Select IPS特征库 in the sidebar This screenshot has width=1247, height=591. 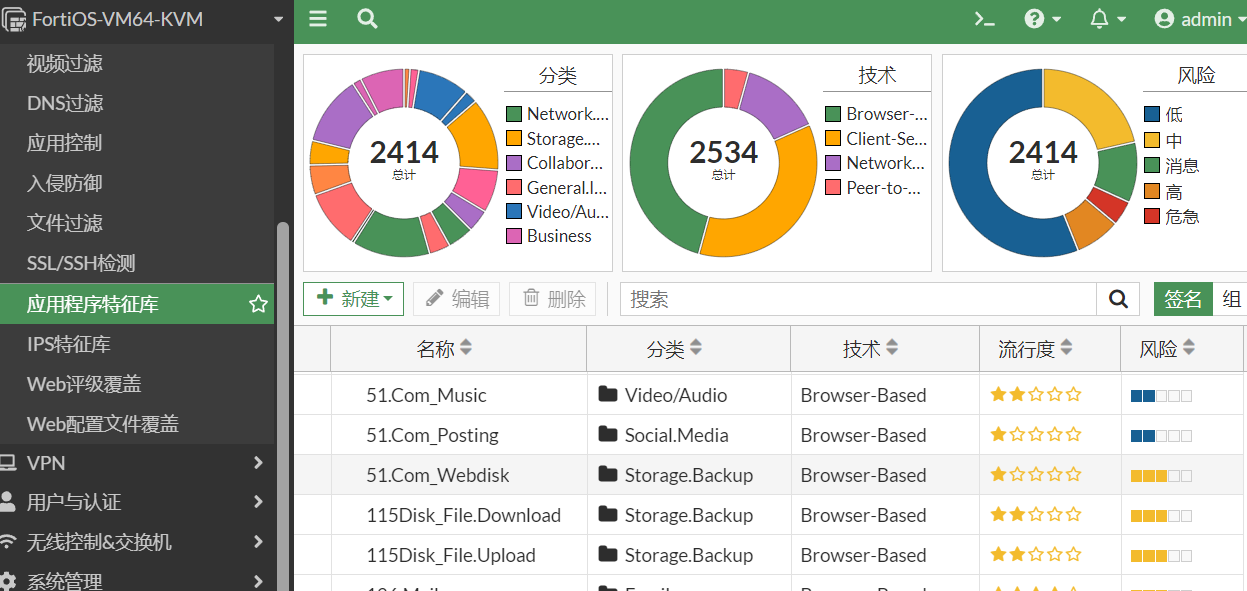pos(69,344)
